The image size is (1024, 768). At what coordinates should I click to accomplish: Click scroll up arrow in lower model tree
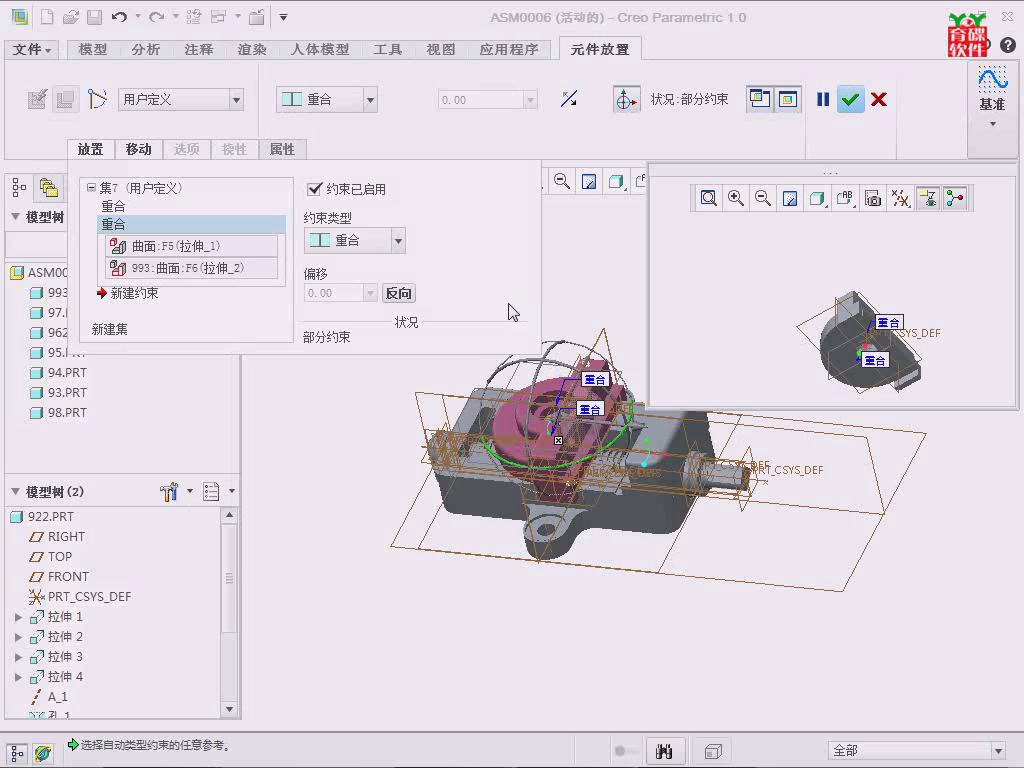click(229, 515)
